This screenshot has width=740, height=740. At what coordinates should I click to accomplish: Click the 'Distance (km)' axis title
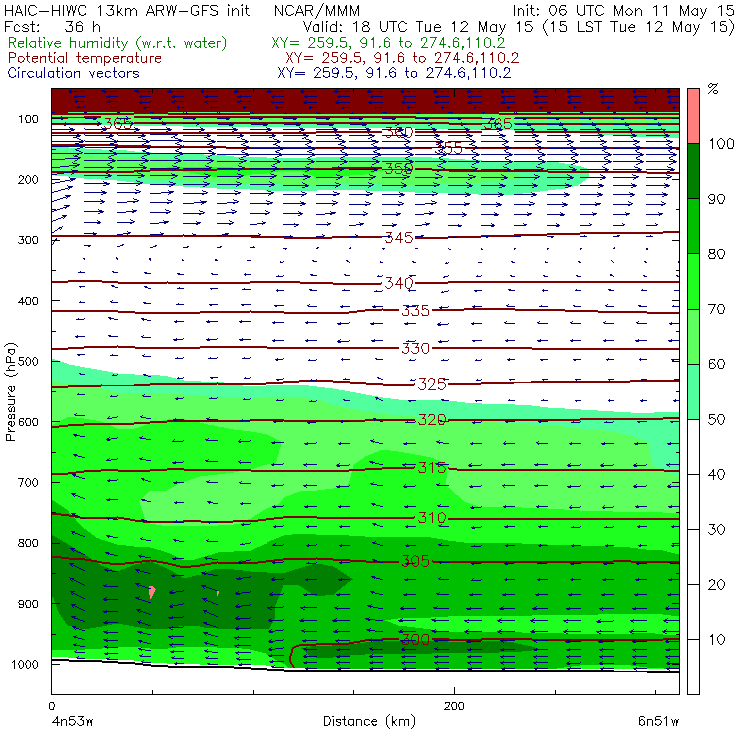369,722
